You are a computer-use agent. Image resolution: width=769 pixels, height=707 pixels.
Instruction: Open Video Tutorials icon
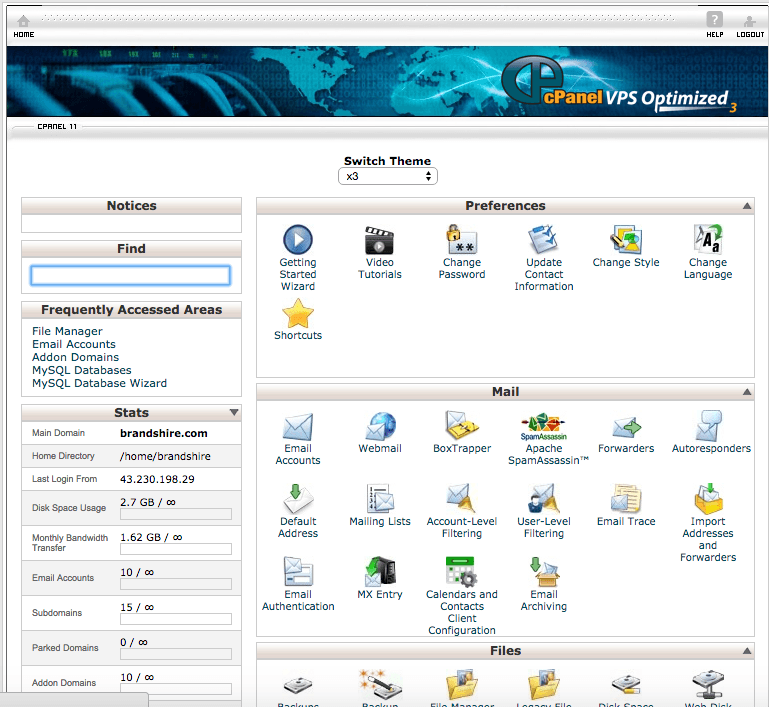(x=379, y=240)
